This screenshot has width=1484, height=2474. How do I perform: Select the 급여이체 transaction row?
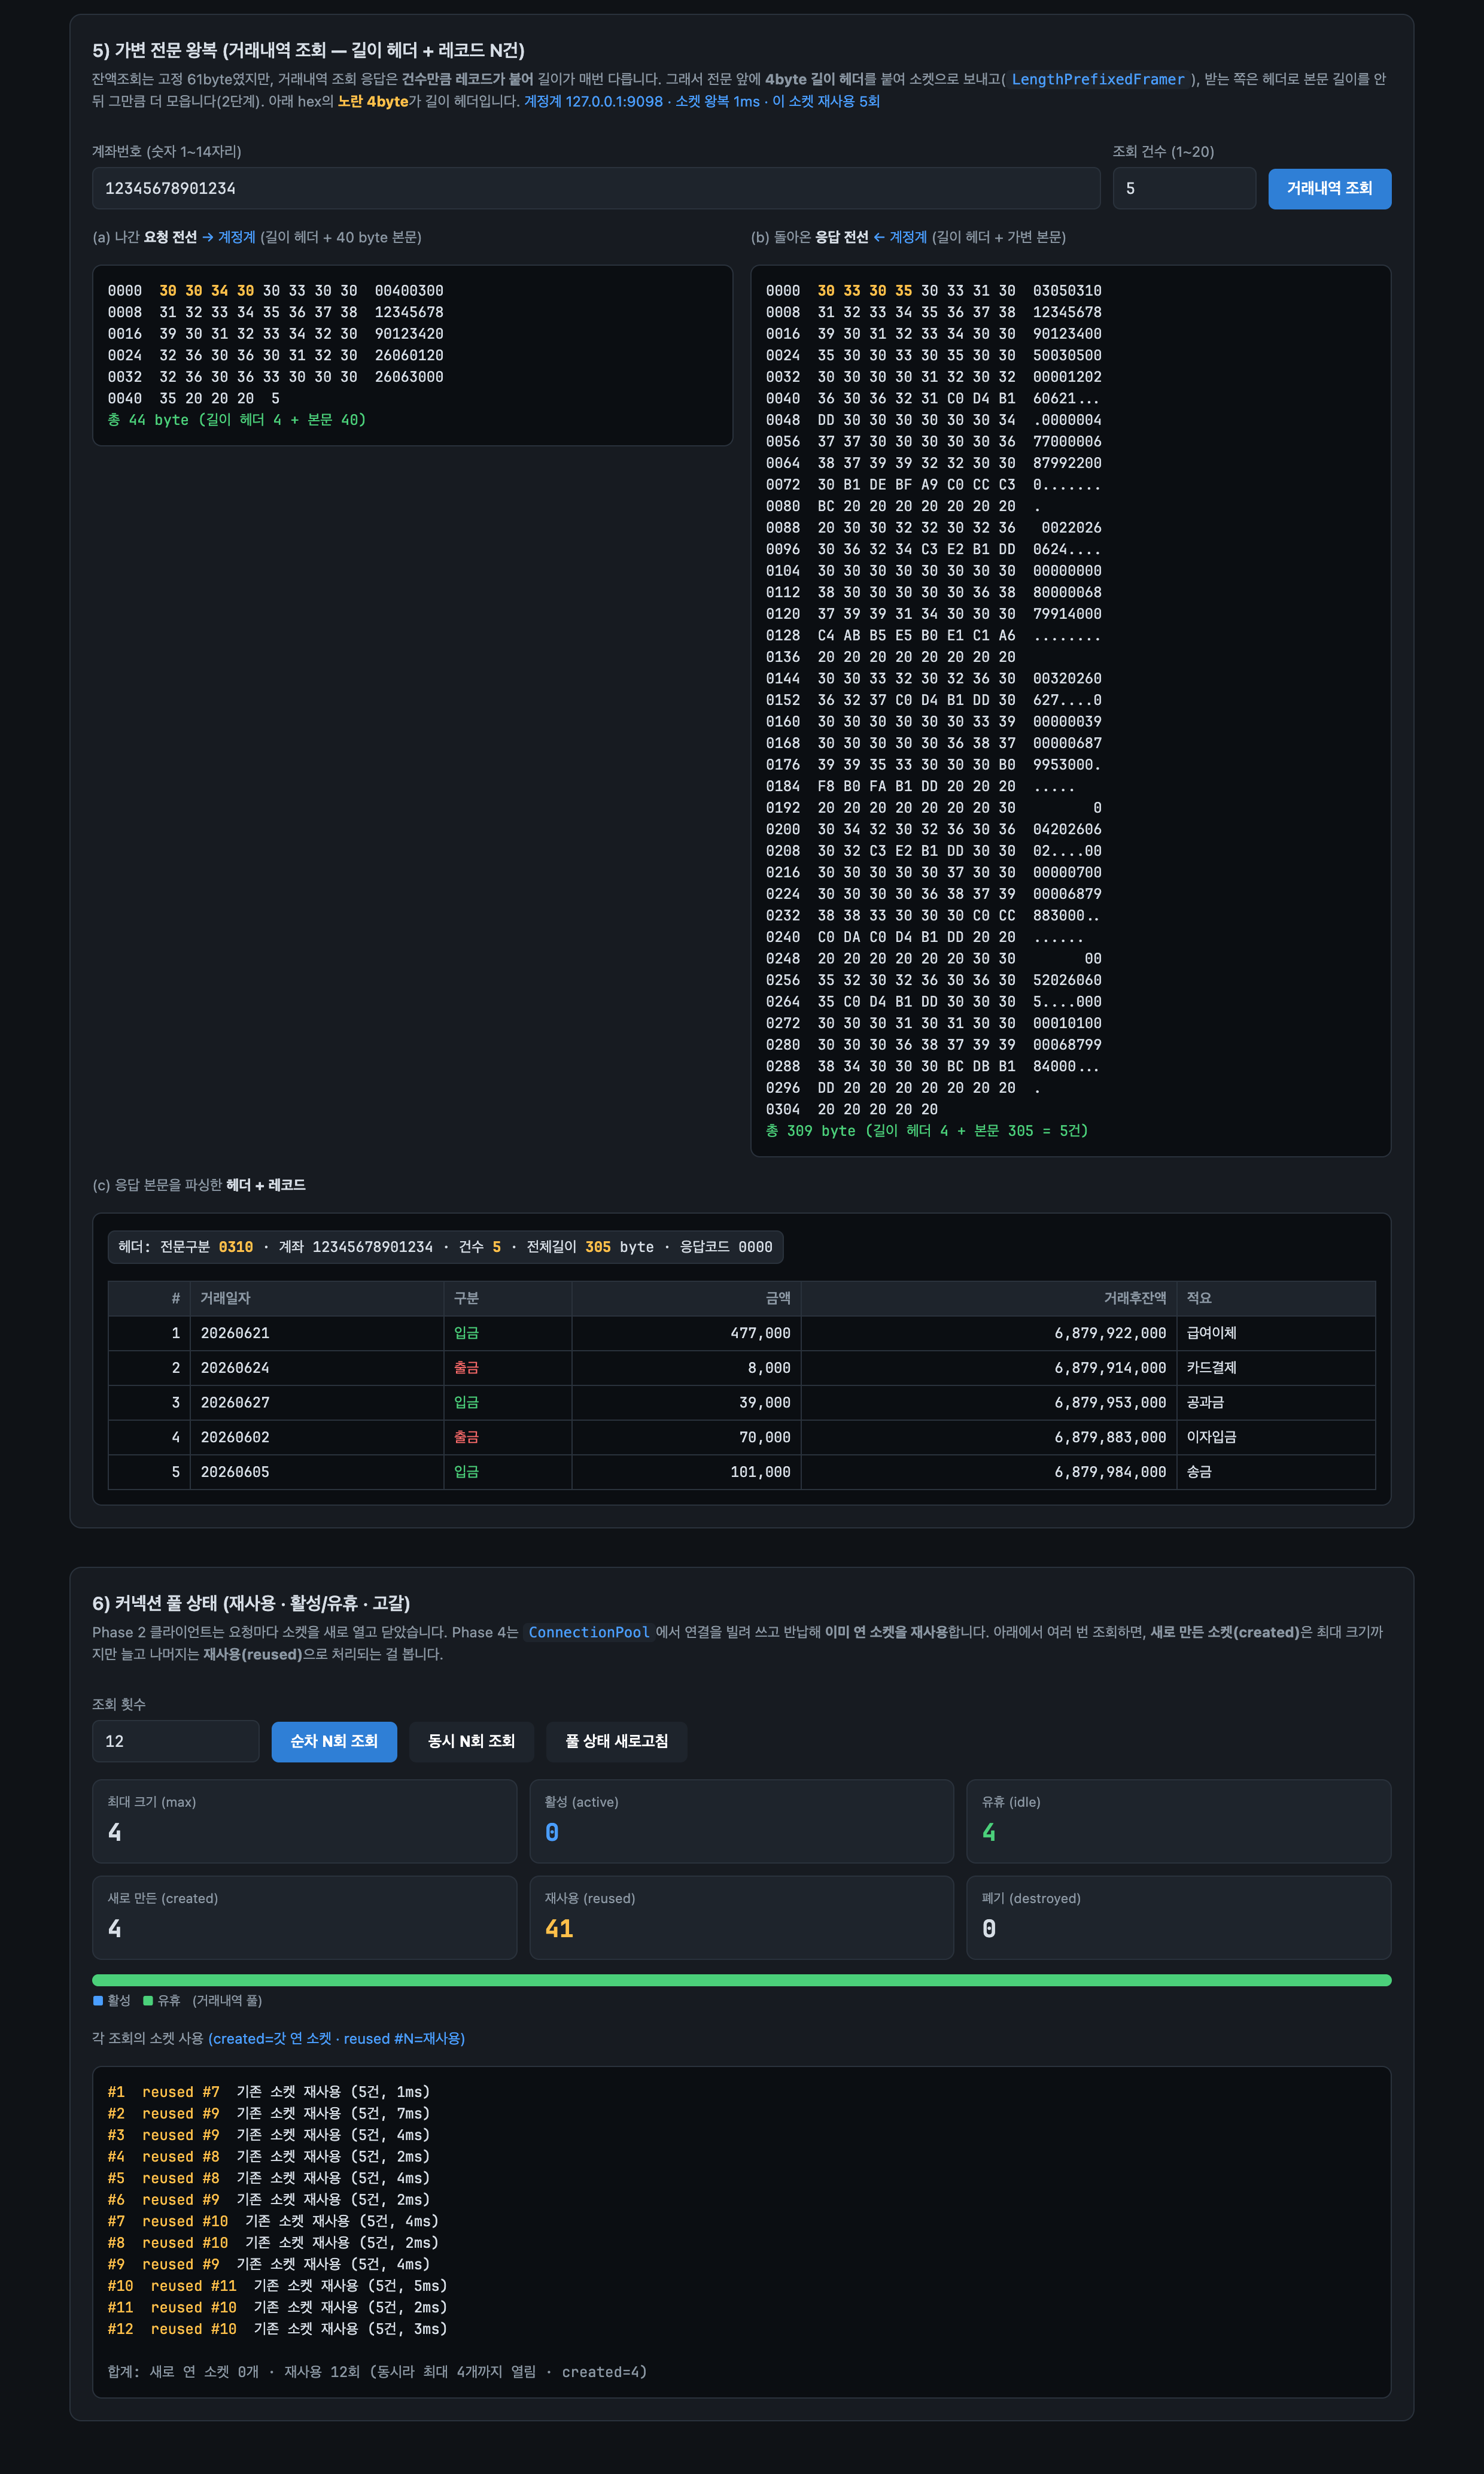742,1333
